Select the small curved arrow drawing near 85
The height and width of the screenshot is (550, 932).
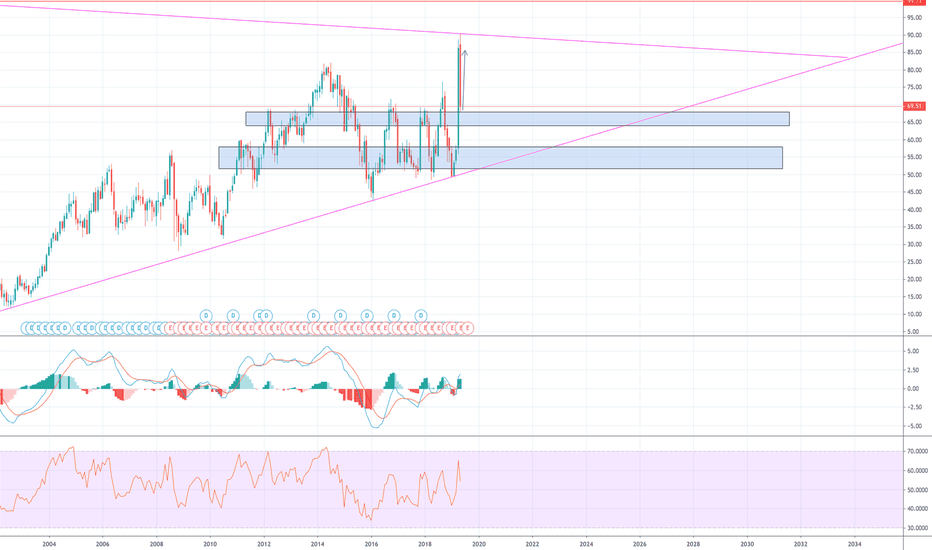(464, 80)
